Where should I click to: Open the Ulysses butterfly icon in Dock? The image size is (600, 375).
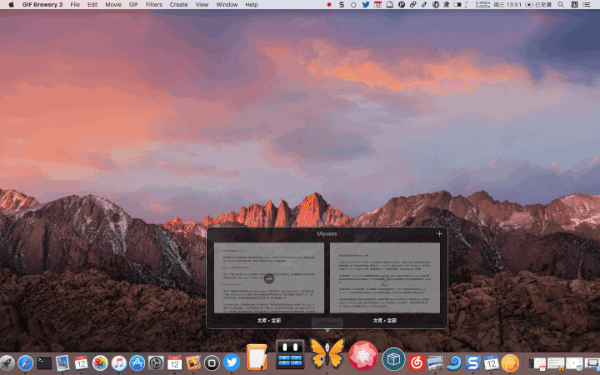[x=327, y=354]
